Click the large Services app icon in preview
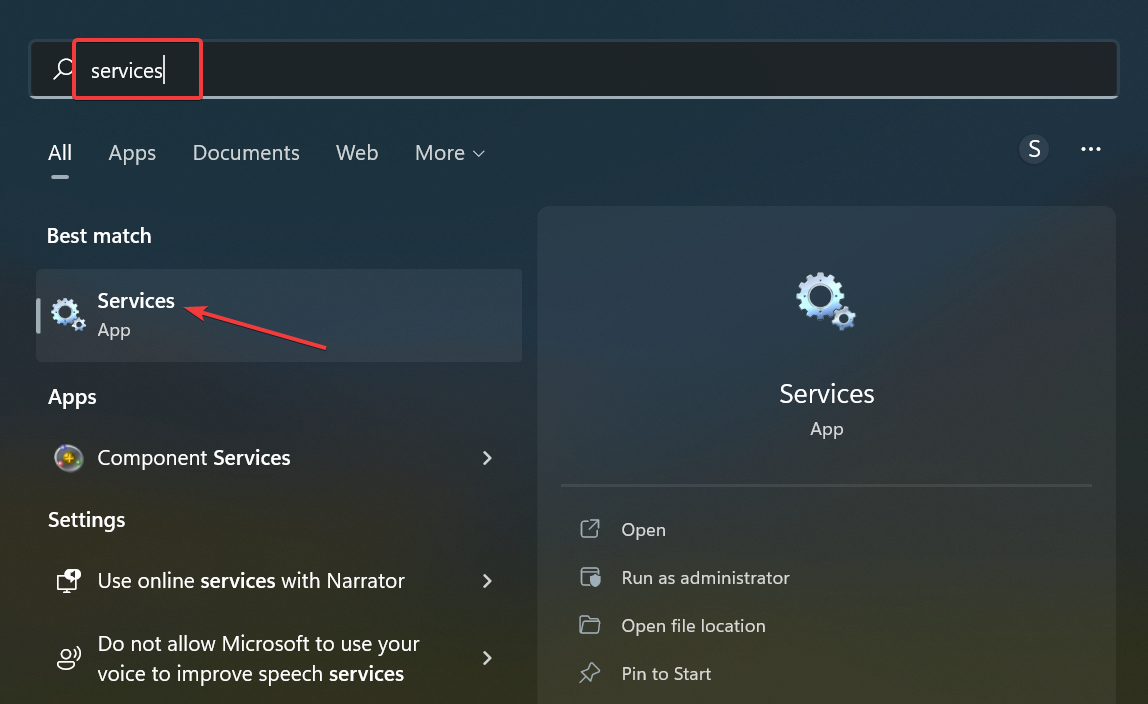 826,300
